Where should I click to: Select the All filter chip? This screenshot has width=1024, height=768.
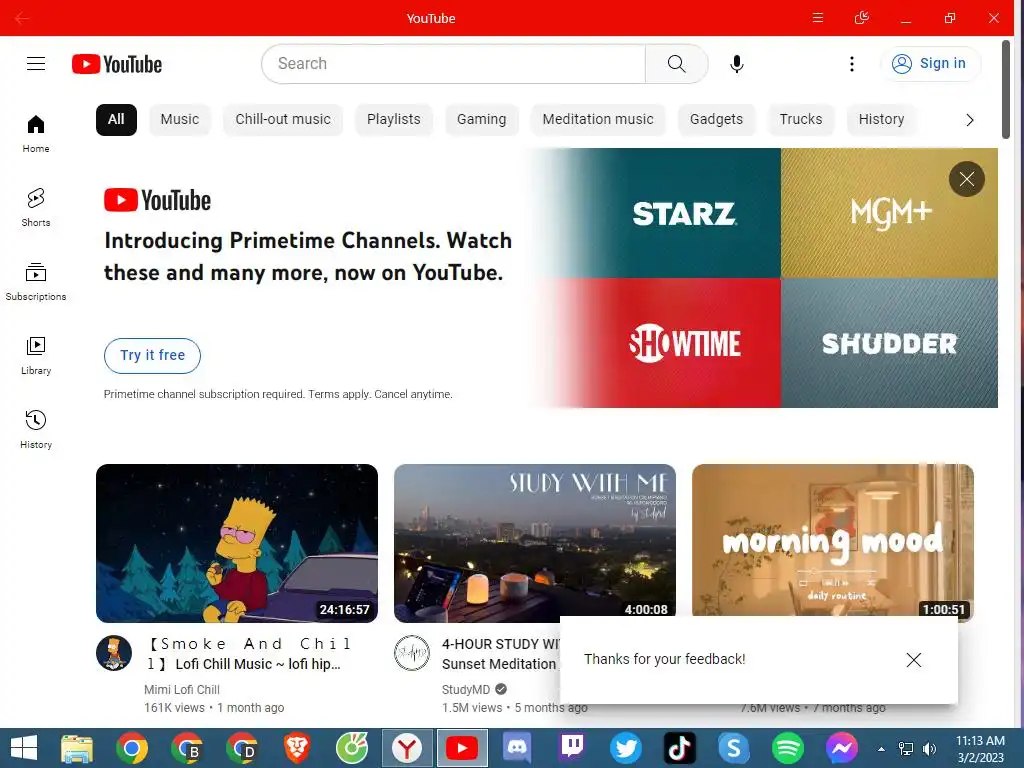[116, 120]
